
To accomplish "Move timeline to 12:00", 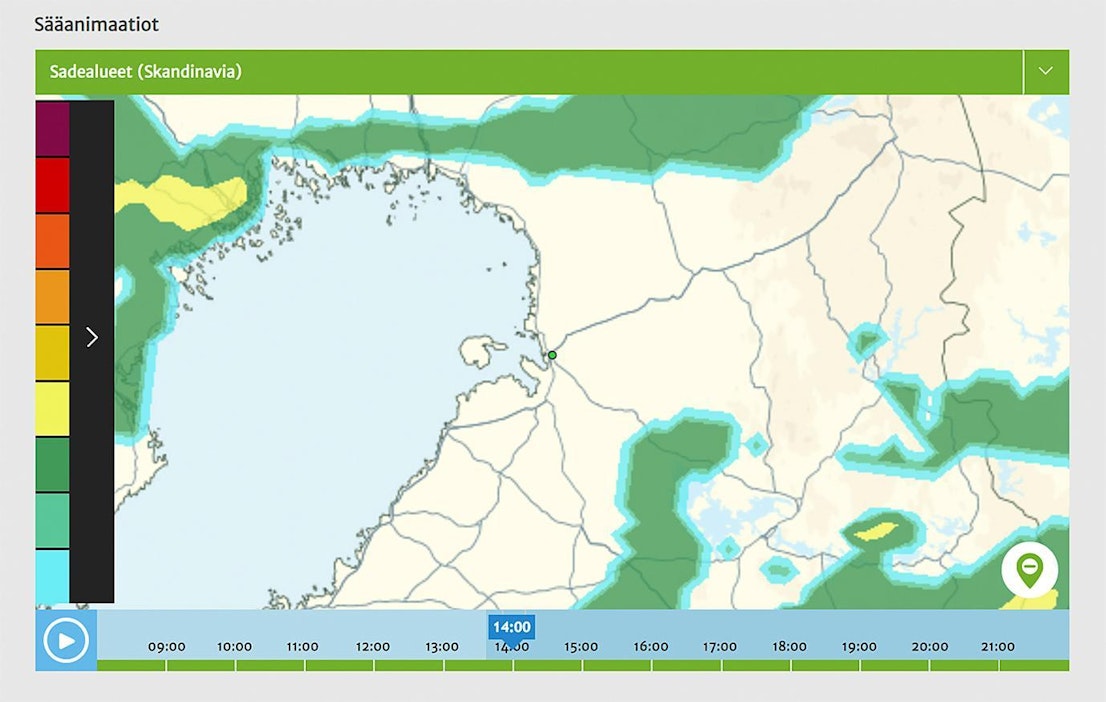I will click(373, 647).
